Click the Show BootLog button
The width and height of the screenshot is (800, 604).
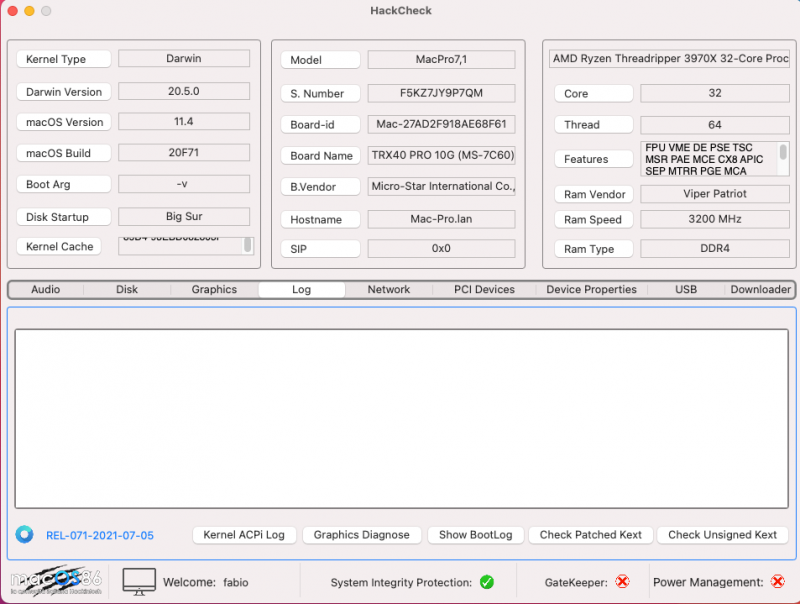click(476, 534)
